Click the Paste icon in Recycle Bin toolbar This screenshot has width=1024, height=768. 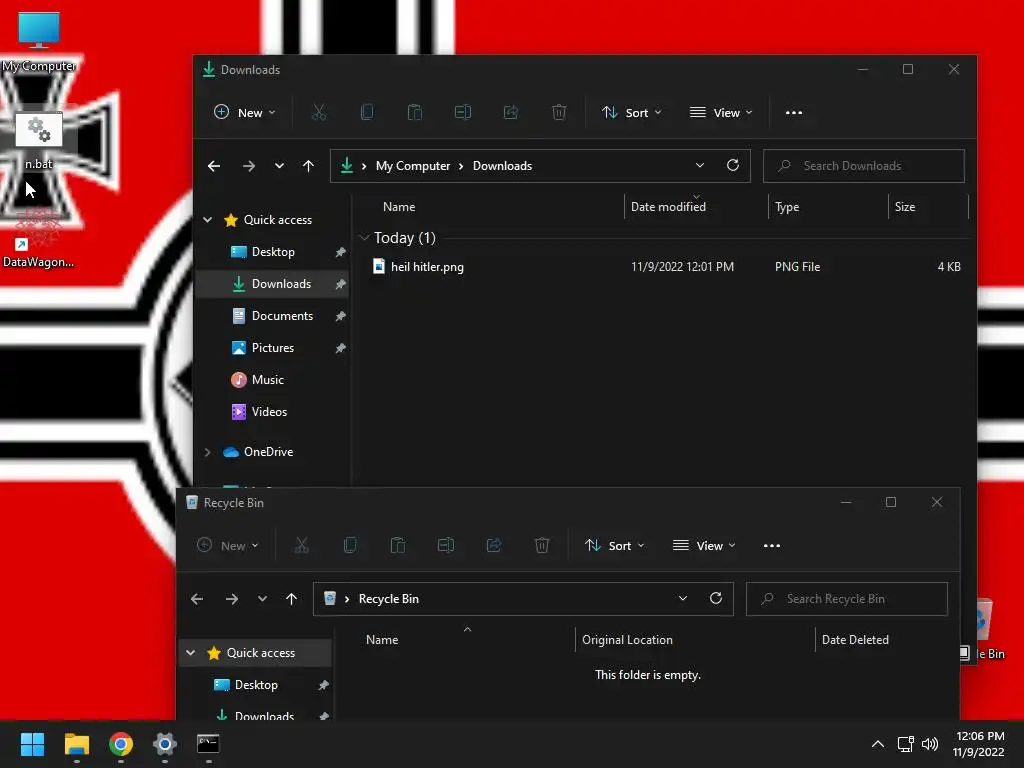coord(398,545)
